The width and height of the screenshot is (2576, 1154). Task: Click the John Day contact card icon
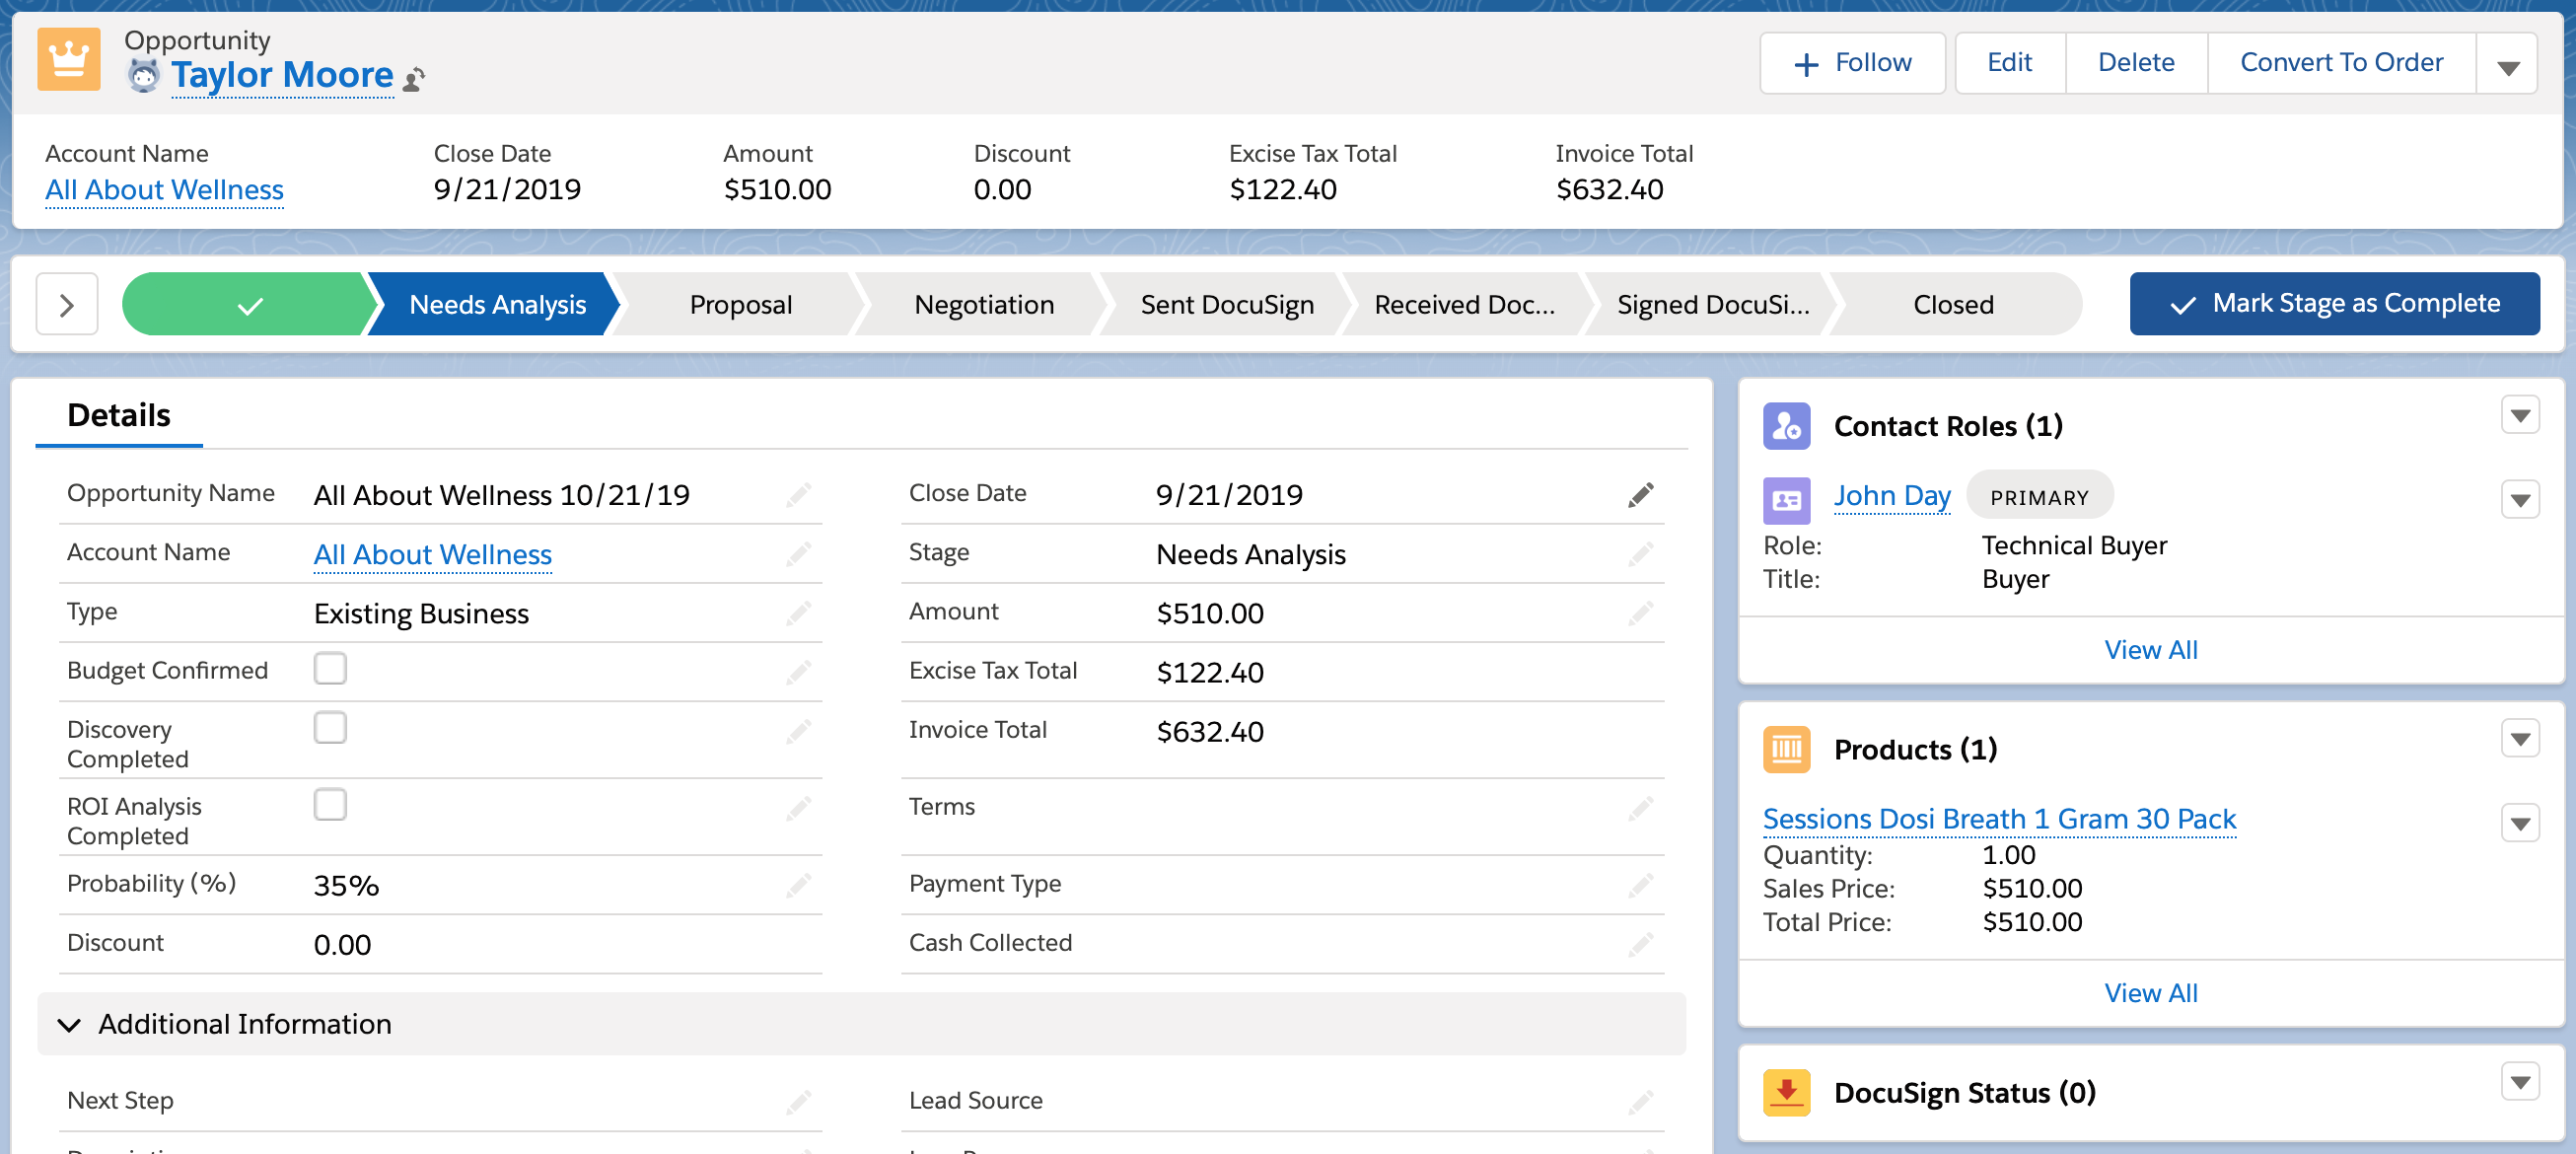pyautogui.click(x=1786, y=499)
